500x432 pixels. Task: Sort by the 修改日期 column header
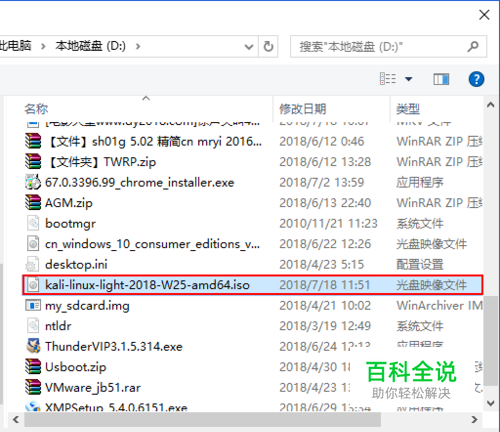pyautogui.click(x=303, y=109)
